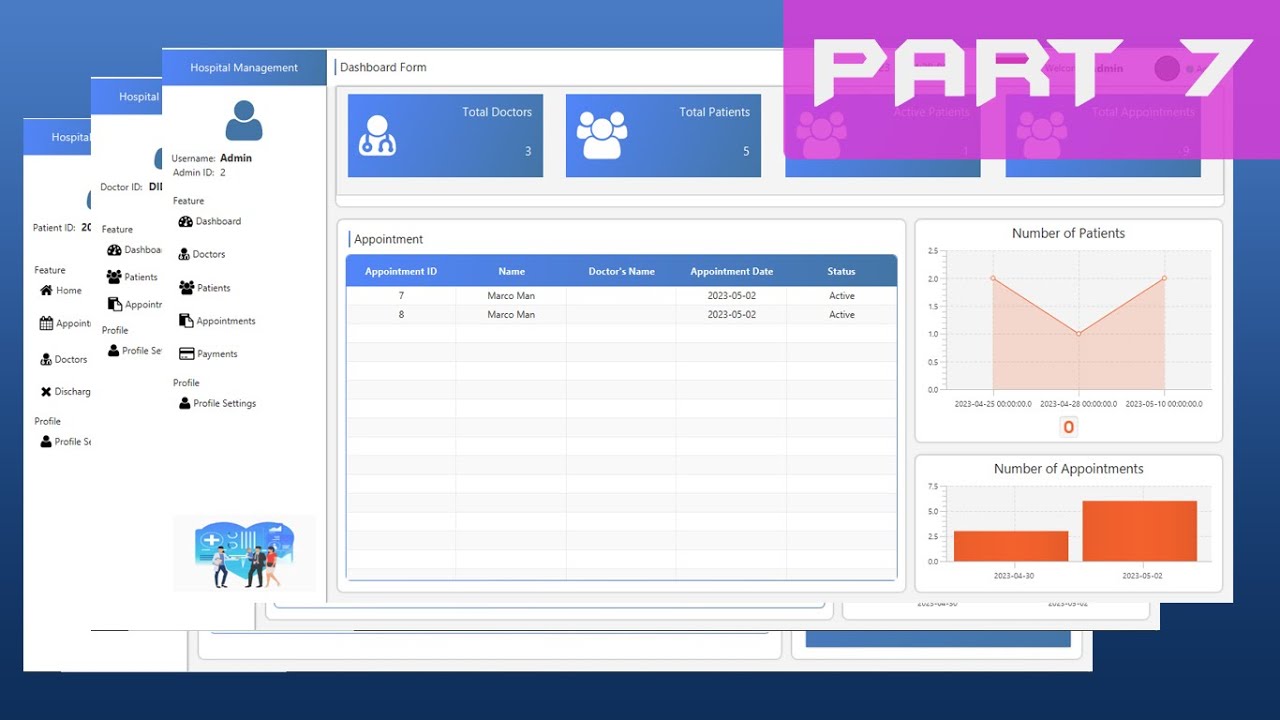
Task: Click the Doctor's Name column header
Action: click(621, 271)
